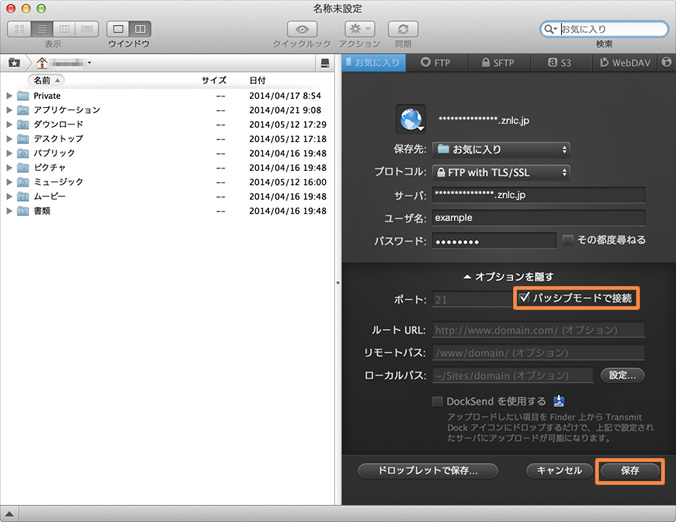Select the 書類 folder row

tap(167, 211)
